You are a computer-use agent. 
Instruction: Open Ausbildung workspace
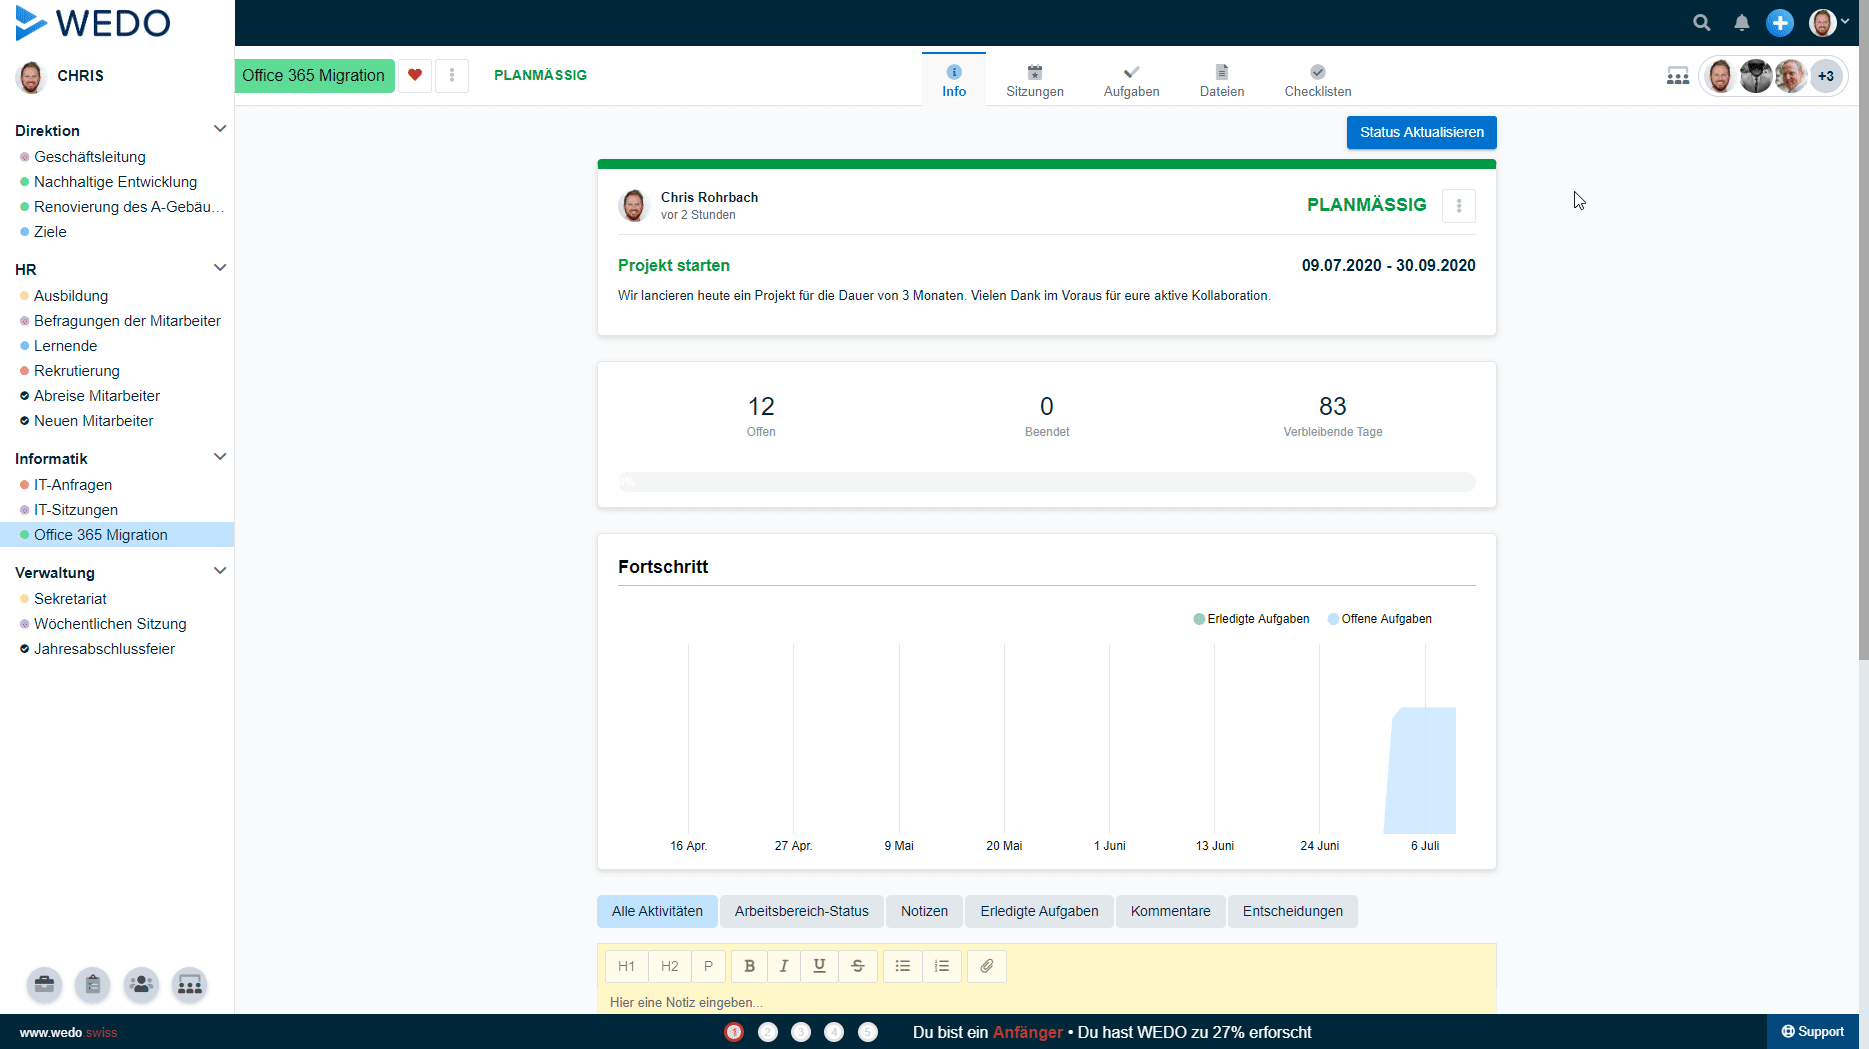[x=71, y=296]
